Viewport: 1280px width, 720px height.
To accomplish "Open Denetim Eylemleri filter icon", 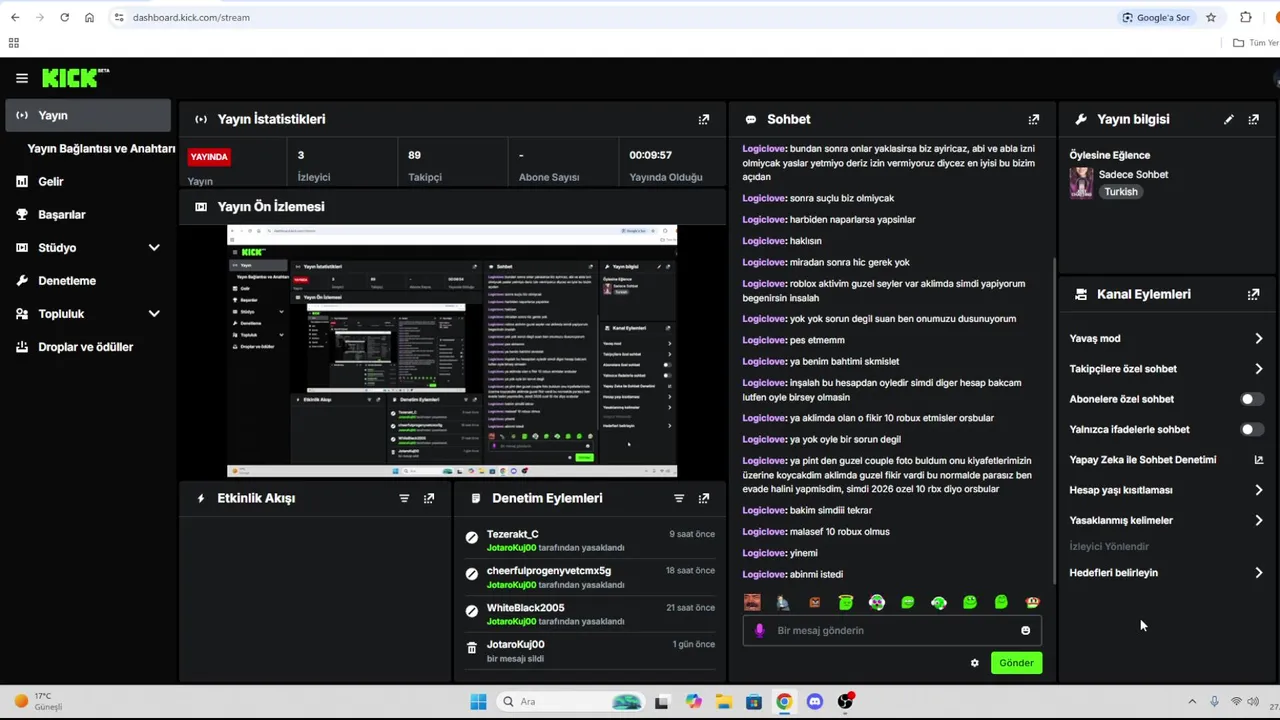I will point(679,498).
